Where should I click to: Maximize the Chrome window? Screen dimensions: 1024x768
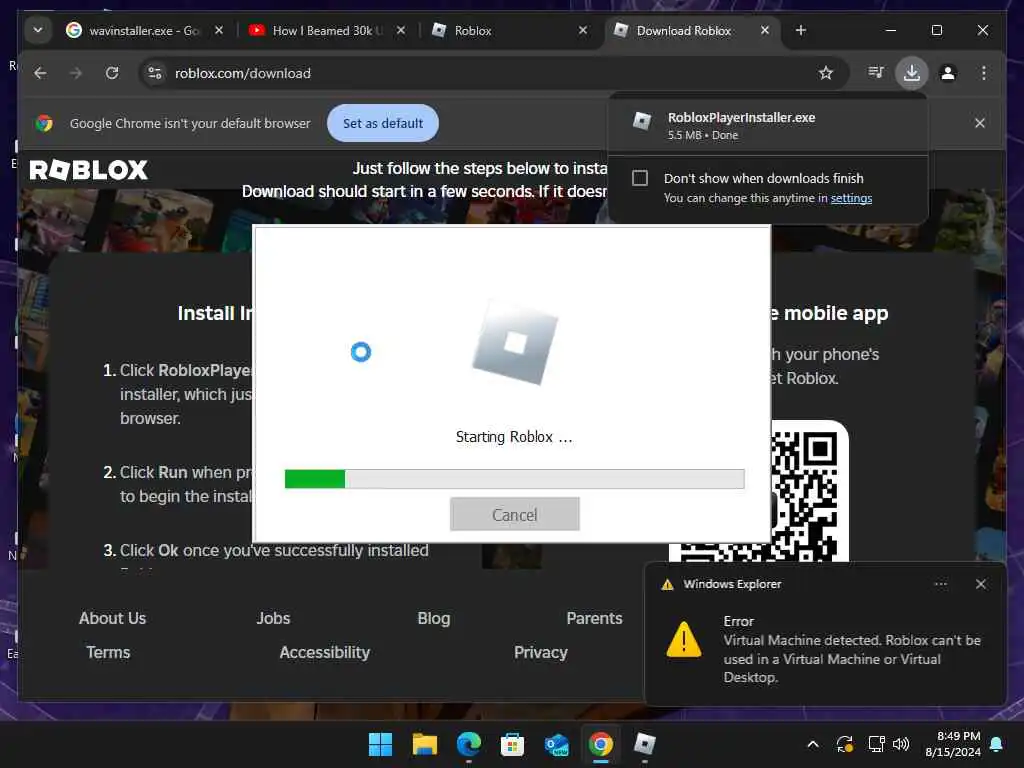pos(936,30)
